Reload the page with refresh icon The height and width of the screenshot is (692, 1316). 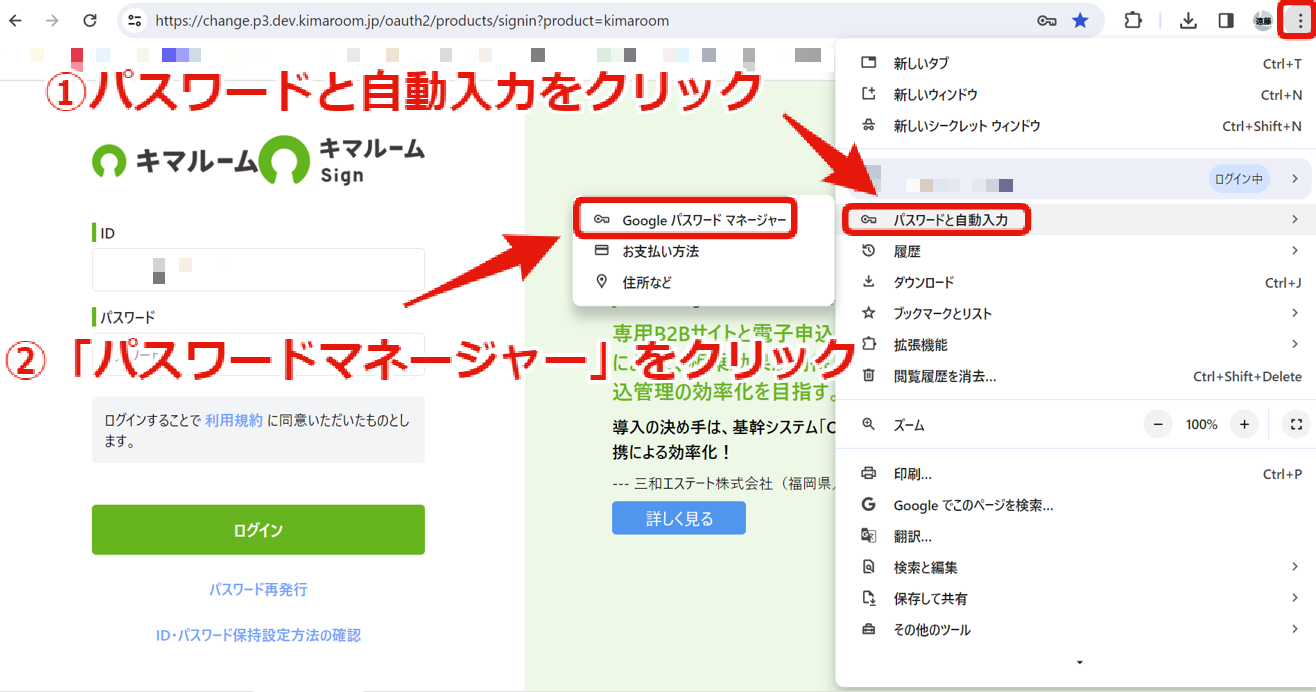(x=90, y=21)
